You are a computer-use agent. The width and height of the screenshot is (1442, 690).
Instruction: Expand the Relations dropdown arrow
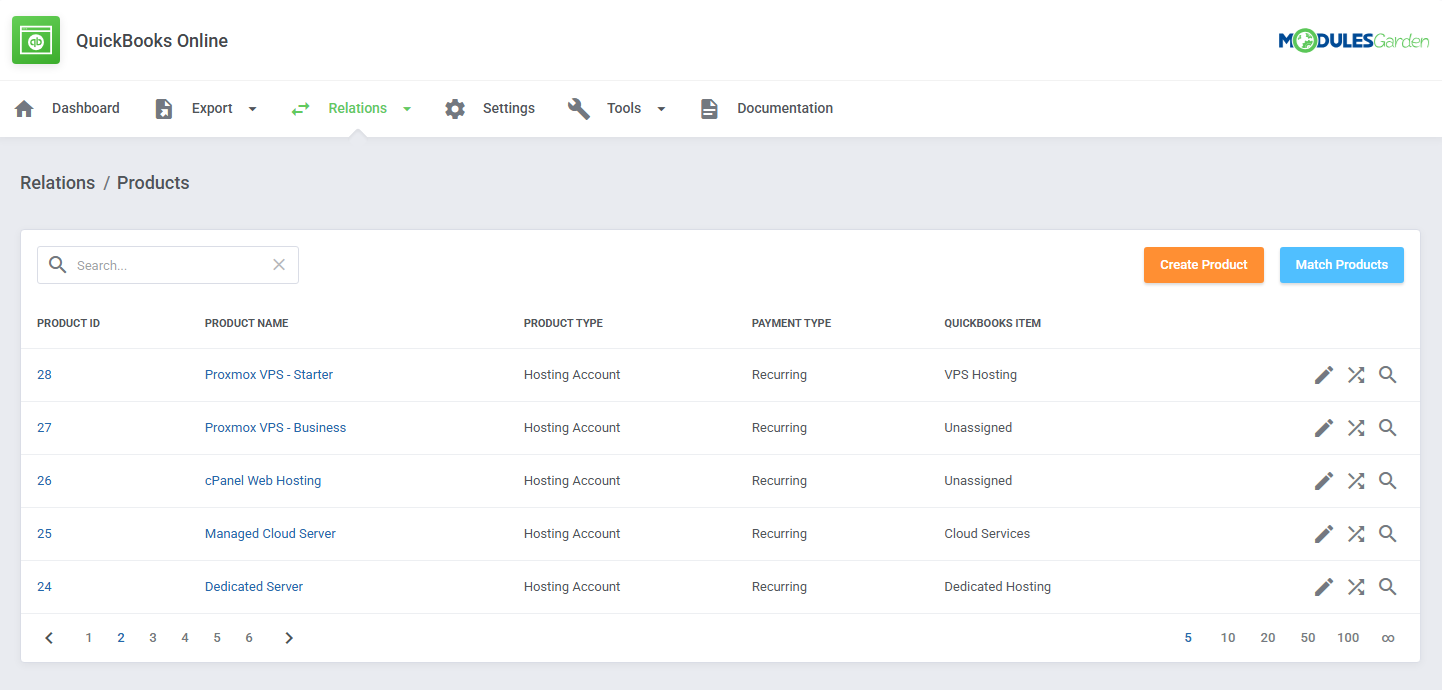(x=407, y=109)
